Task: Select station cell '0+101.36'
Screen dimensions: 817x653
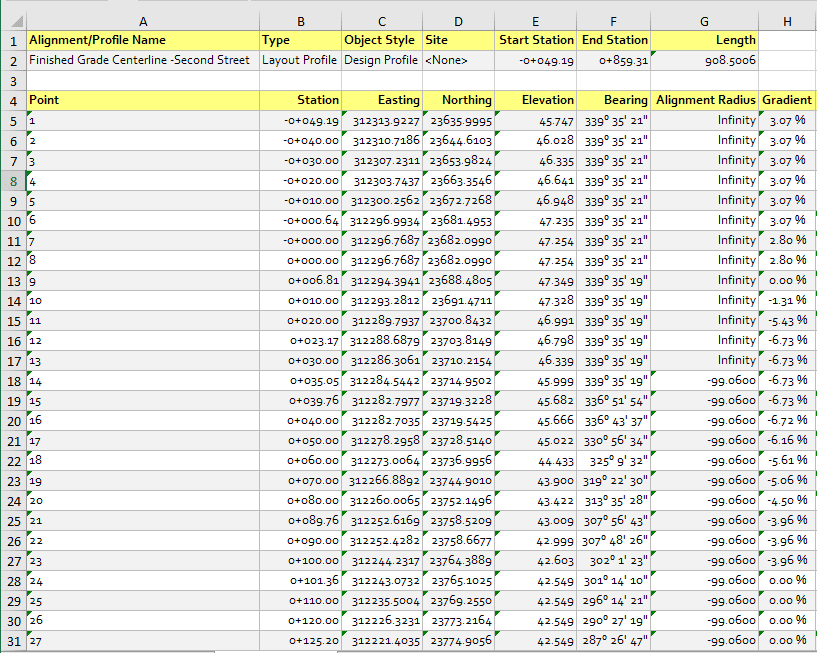Action: click(x=301, y=581)
